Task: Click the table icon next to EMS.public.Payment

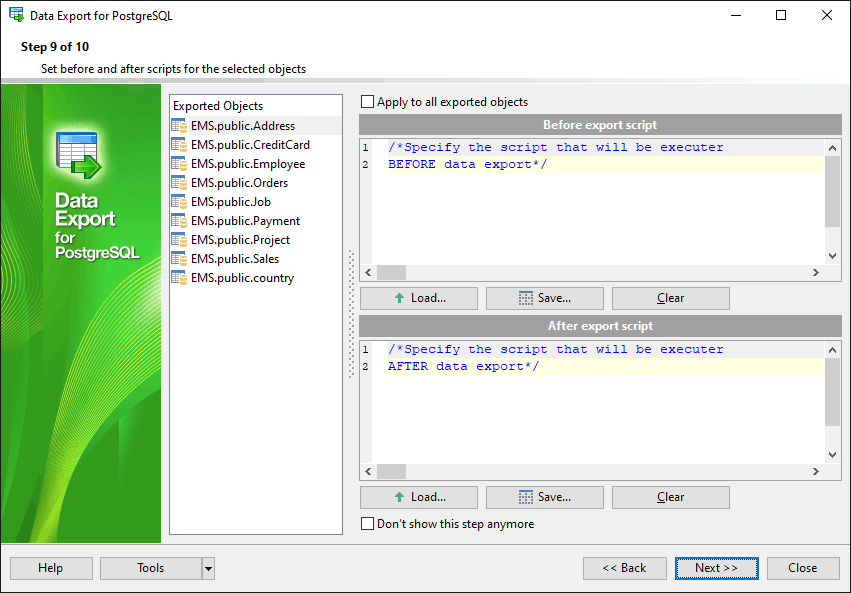Action: point(179,221)
